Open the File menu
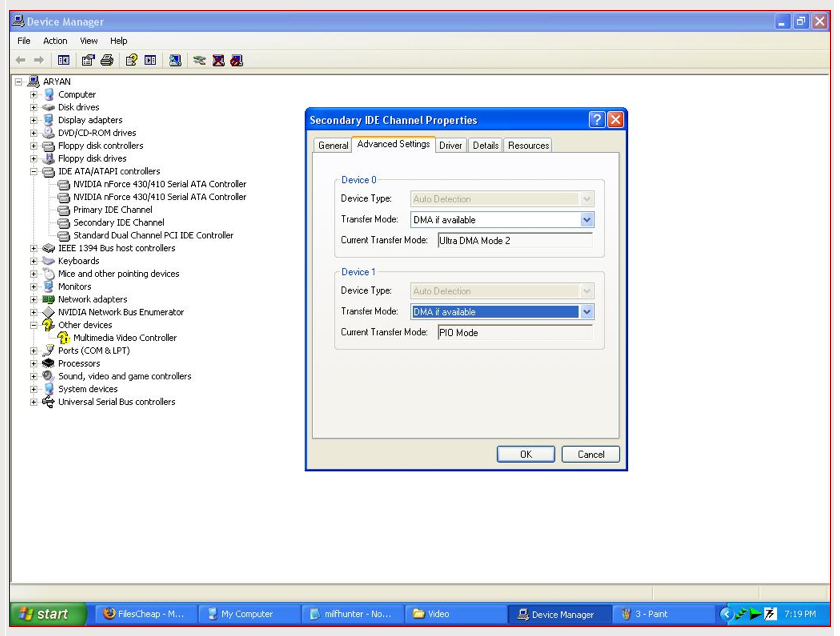This screenshot has height=636, width=840. point(24,41)
